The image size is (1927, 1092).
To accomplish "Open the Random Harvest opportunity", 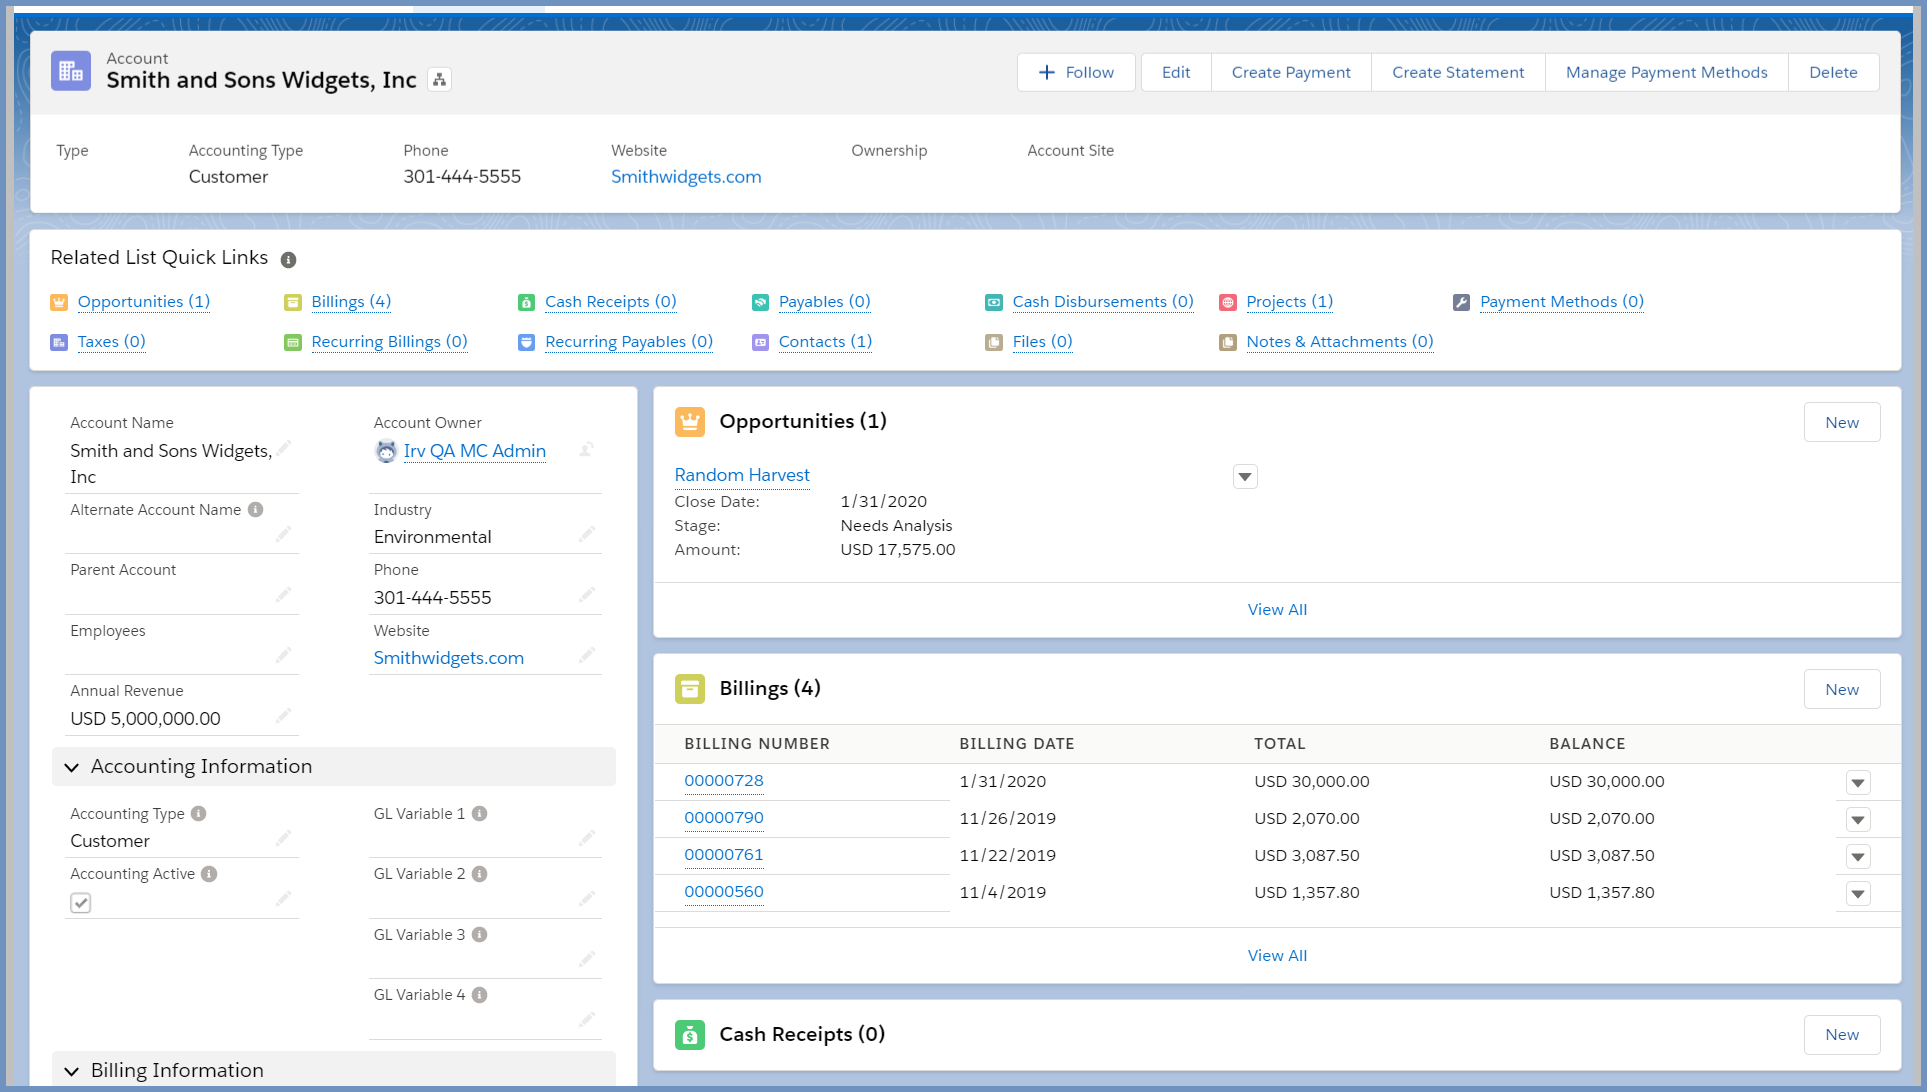I will (x=742, y=475).
